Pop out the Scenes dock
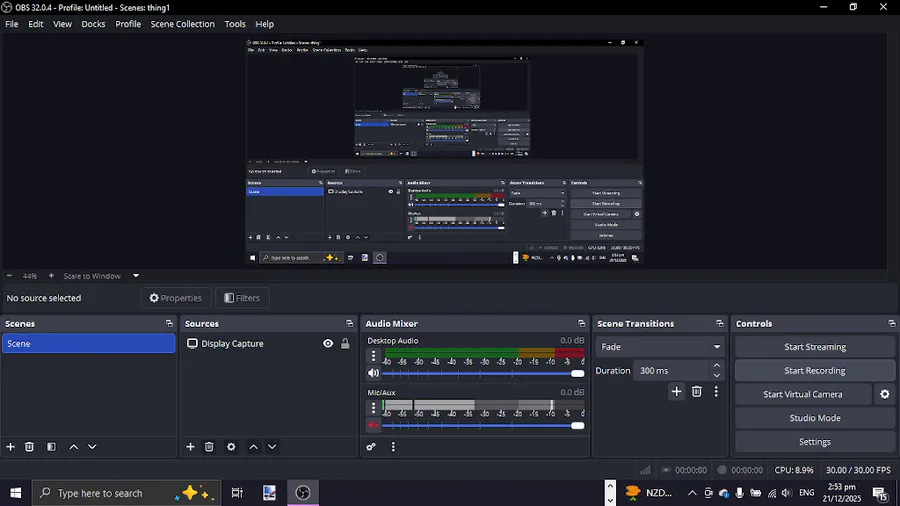Viewport: 900px width, 506px height. point(169,324)
